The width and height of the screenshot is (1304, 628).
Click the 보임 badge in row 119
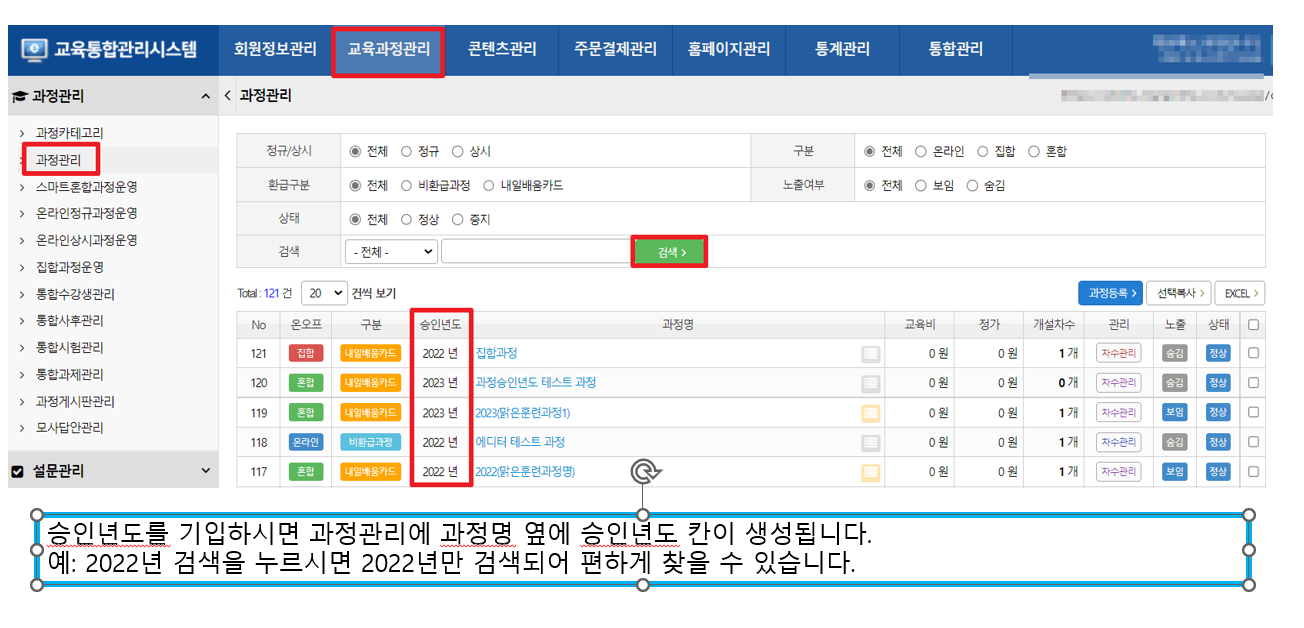1174,413
